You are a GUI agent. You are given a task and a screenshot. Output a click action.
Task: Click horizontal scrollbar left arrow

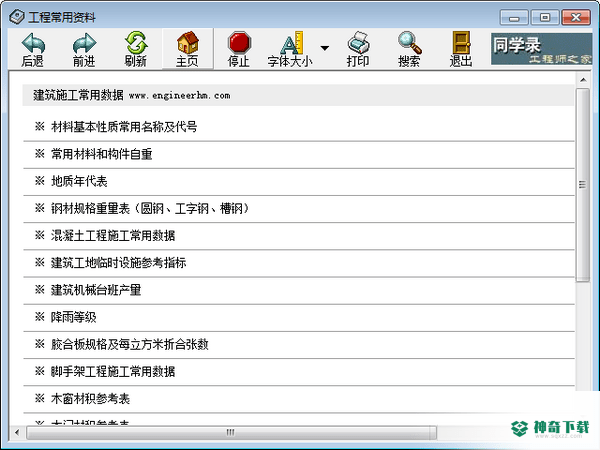tap(17, 432)
